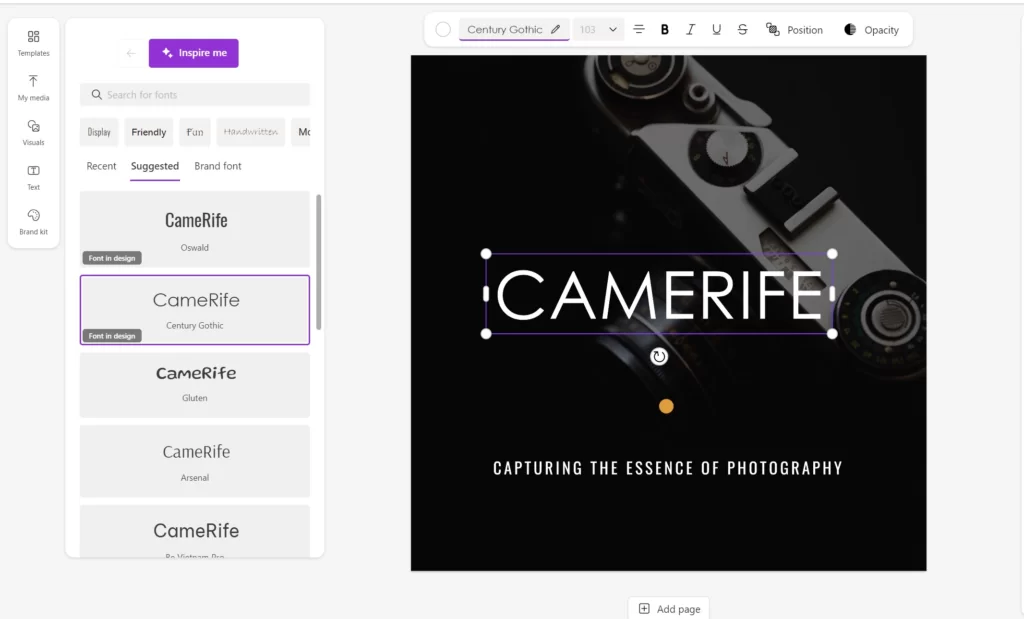This screenshot has height=619, width=1024.
Task: Open the Opacity control
Action: coord(871,29)
